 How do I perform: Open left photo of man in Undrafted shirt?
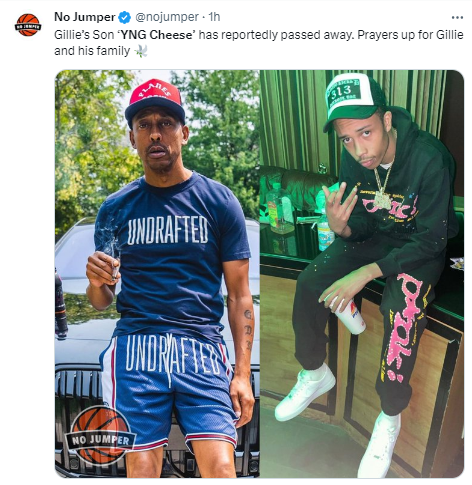157,273
